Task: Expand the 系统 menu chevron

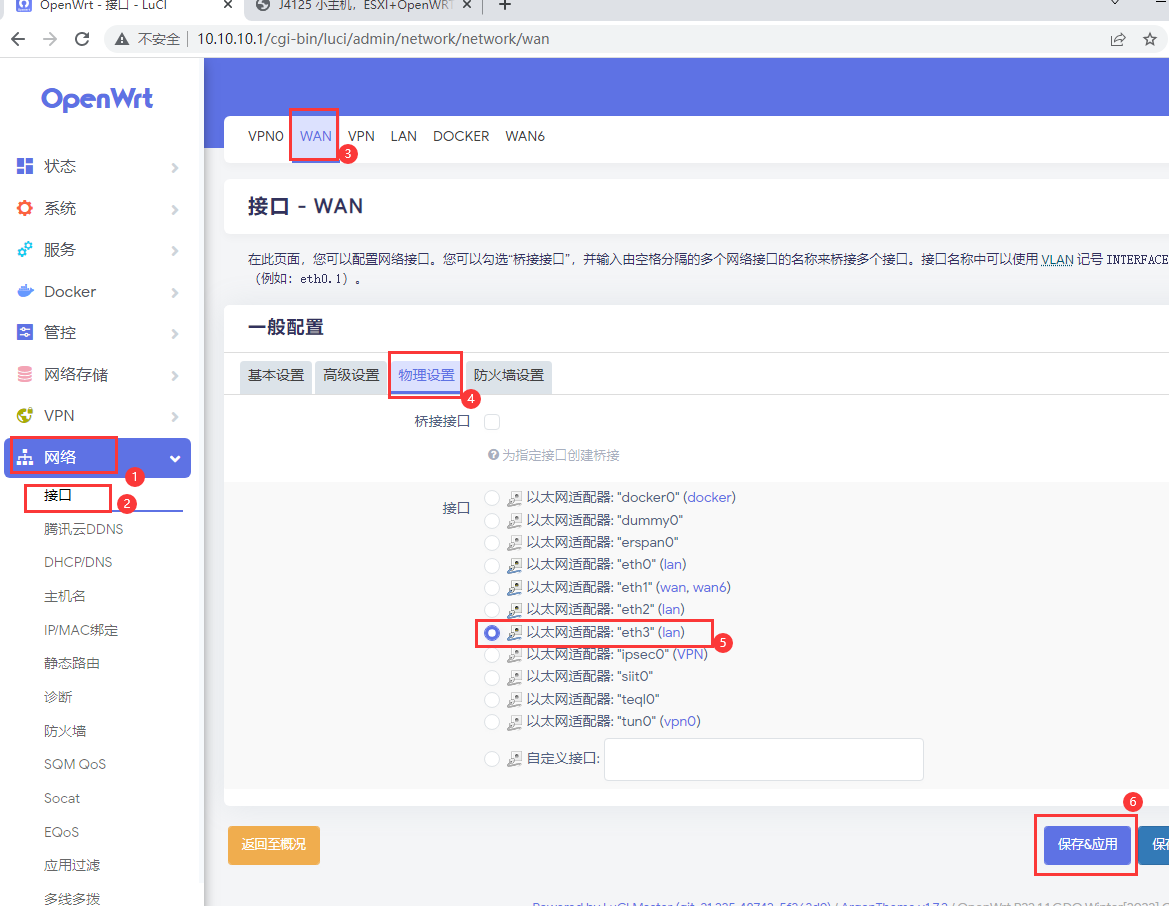Action: click(x=175, y=210)
